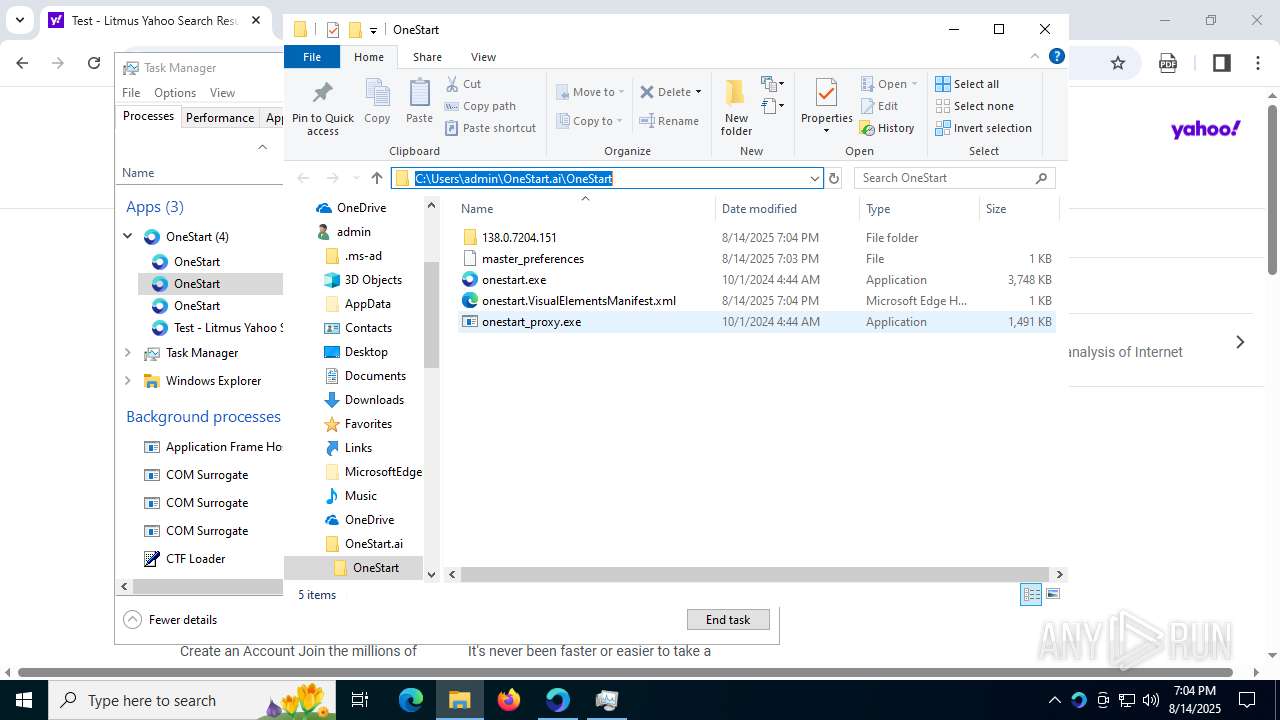Select Downloads in navigation pane

click(374, 400)
